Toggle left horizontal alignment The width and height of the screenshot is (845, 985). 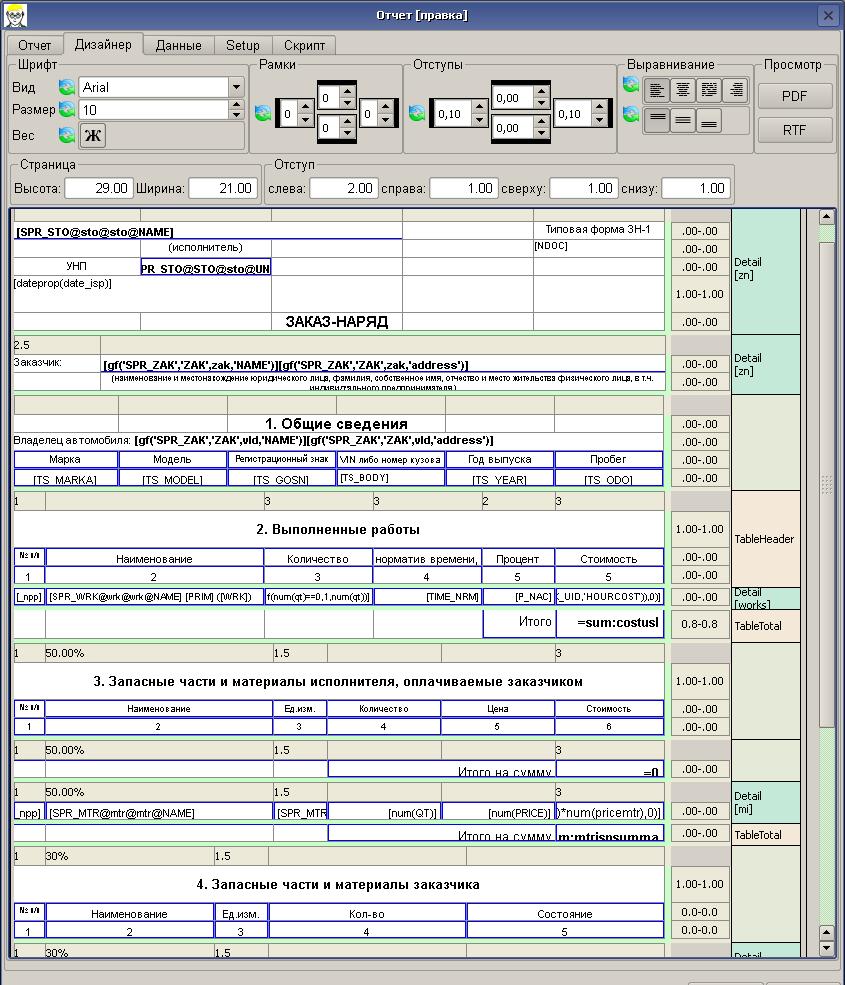coord(657,90)
